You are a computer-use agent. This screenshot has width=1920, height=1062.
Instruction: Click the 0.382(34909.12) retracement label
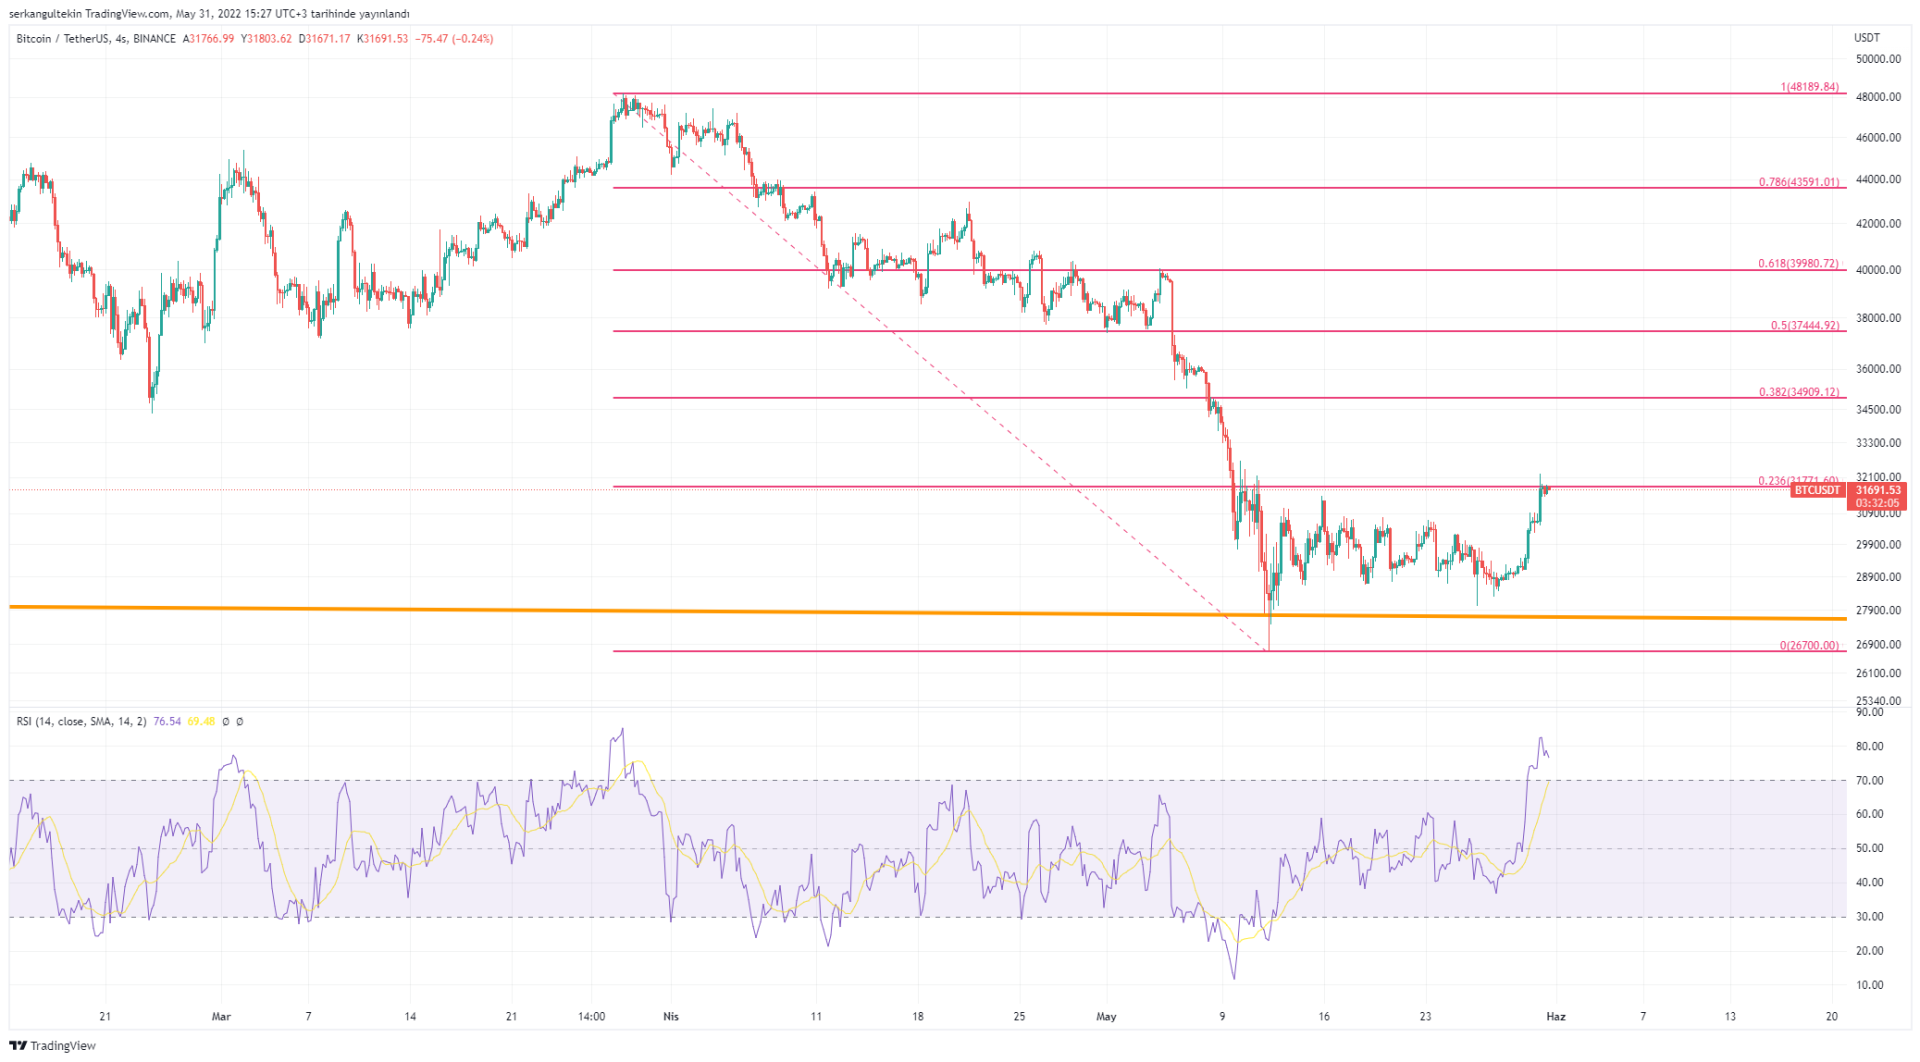(1798, 392)
